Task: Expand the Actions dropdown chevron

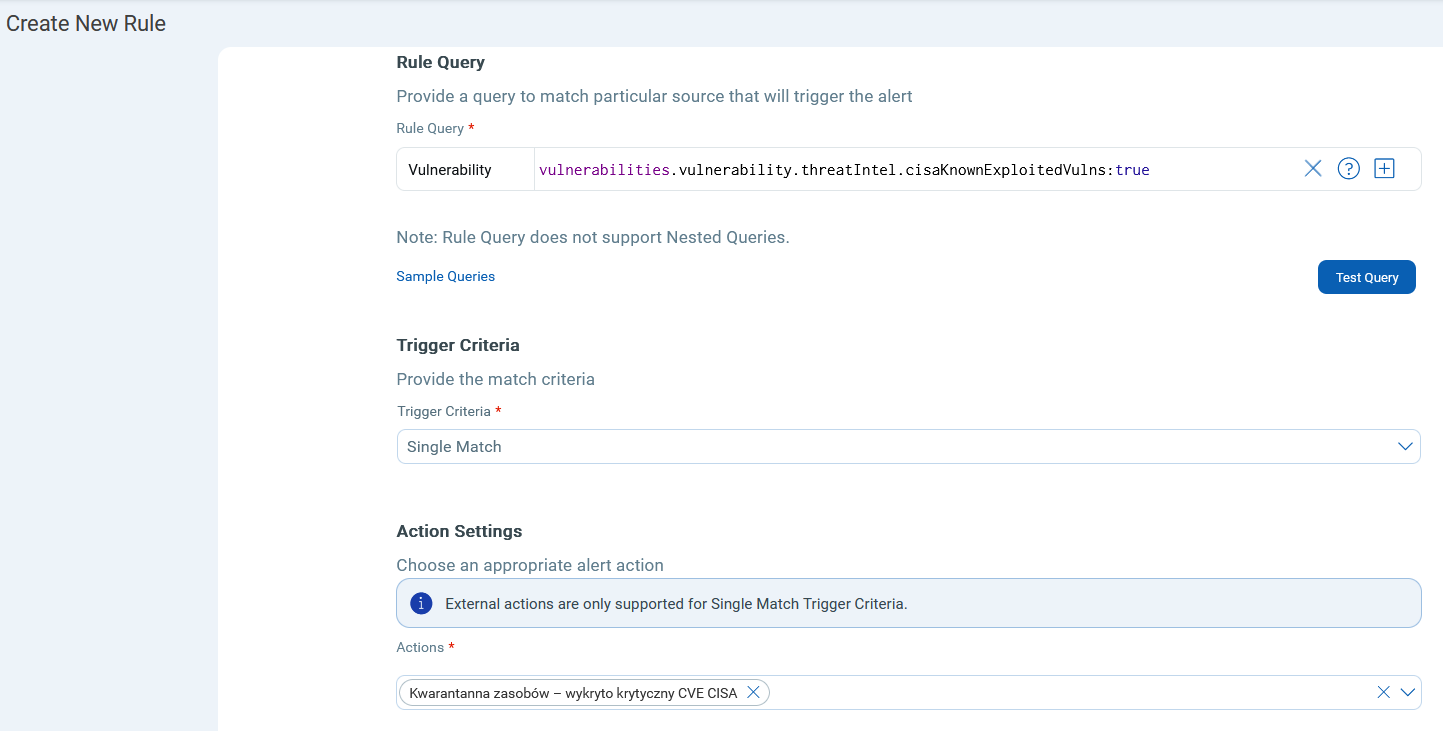Action: click(1408, 692)
